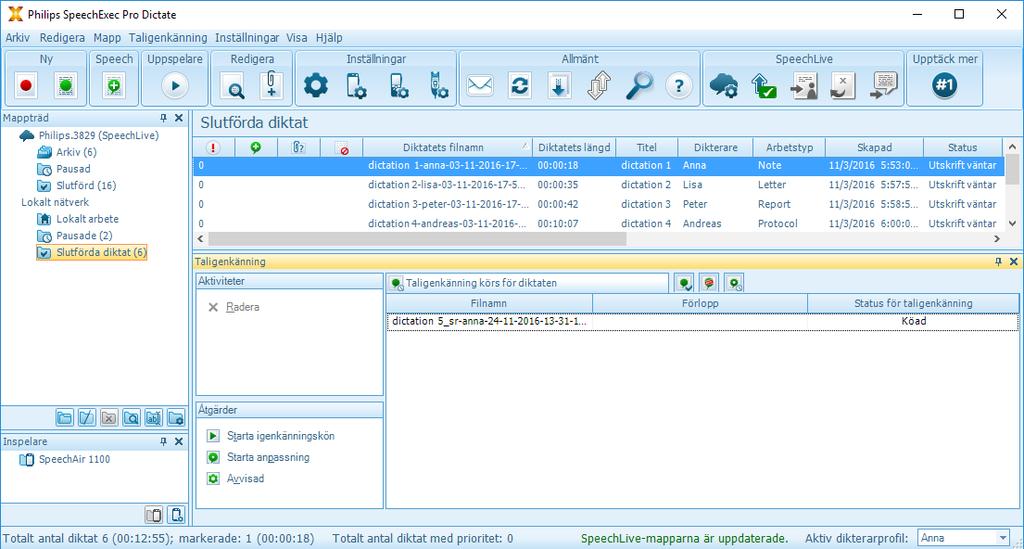This screenshot has height=549, width=1024.
Task: Click the Taligenkänning körs för diktaten field
Action: click(528, 283)
